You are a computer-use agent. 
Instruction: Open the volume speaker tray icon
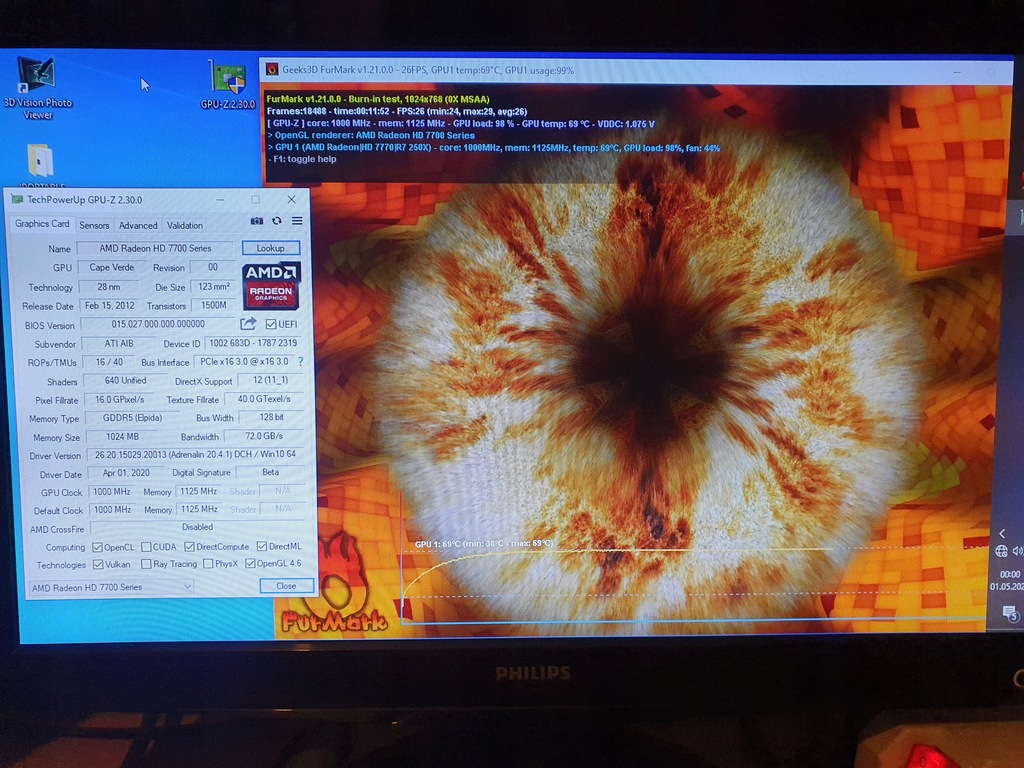click(x=1017, y=551)
